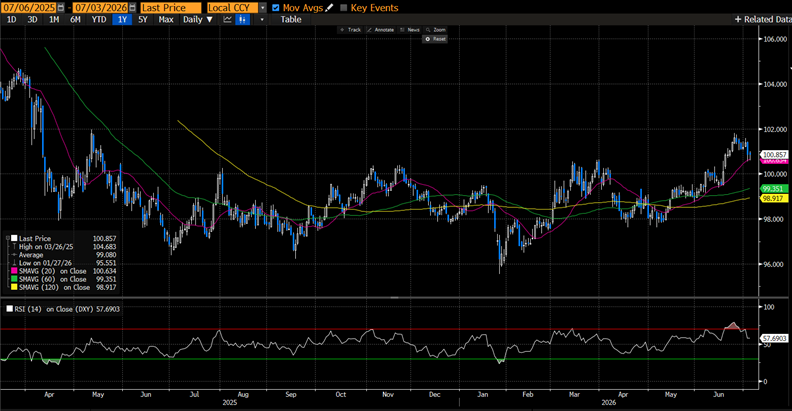Select the candlestick chart type icon
The height and width of the screenshot is (411, 792).
[x=242, y=19]
